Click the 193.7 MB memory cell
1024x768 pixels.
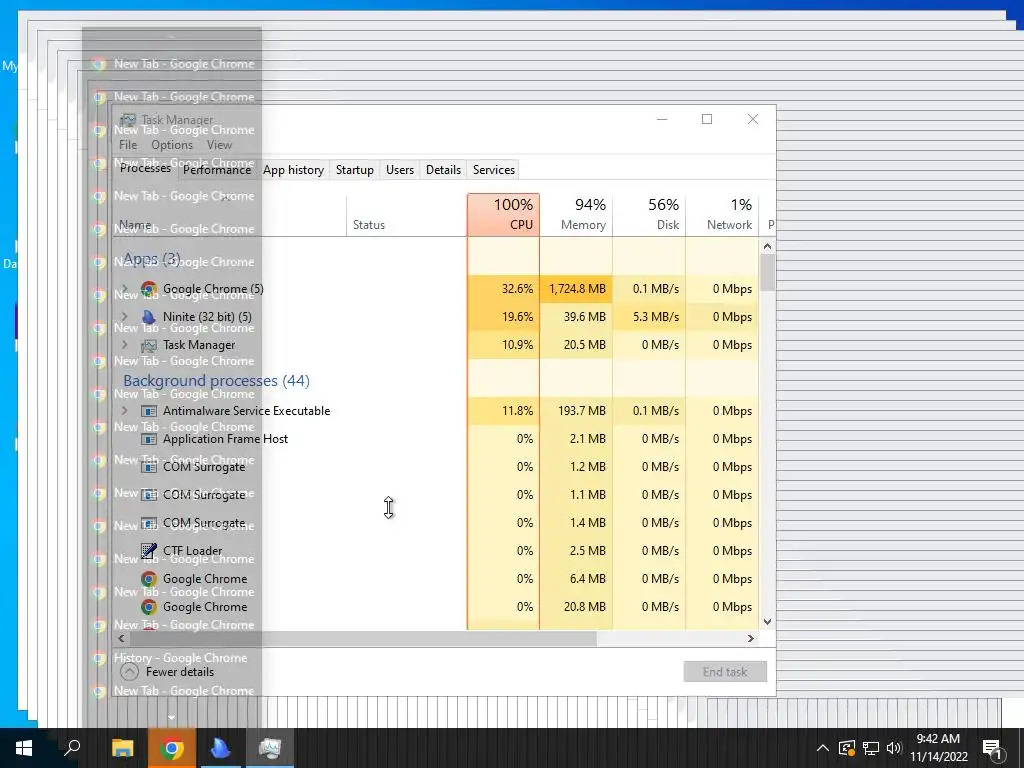(x=577, y=411)
